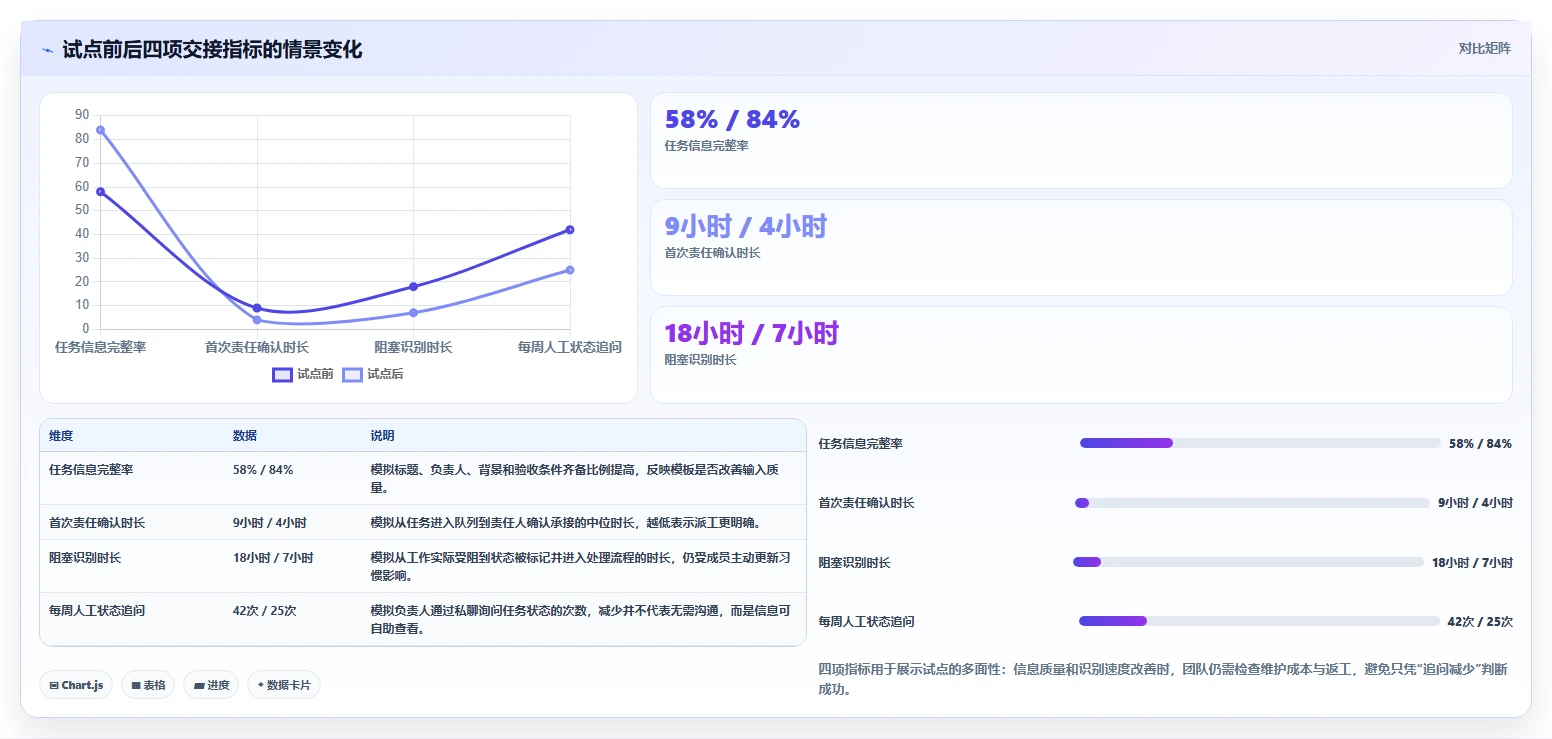
Task: Click the 维度 table column header
Action: coord(61,436)
